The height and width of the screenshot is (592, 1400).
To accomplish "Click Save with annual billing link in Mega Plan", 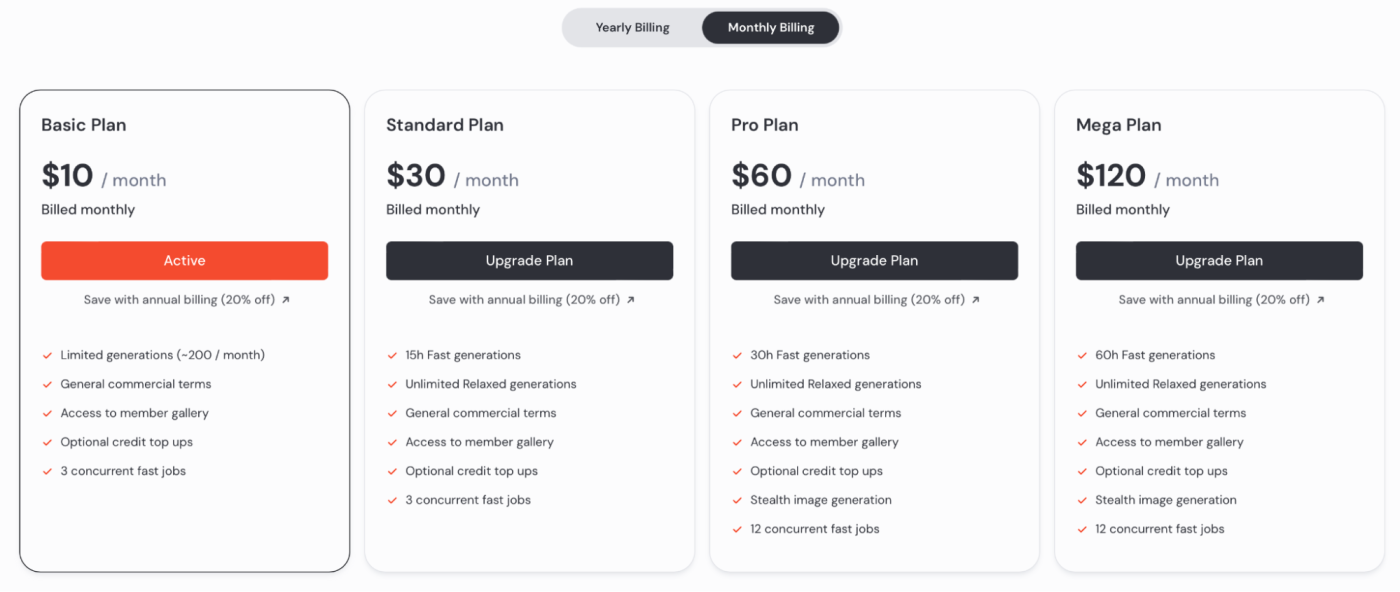I will coord(1214,300).
